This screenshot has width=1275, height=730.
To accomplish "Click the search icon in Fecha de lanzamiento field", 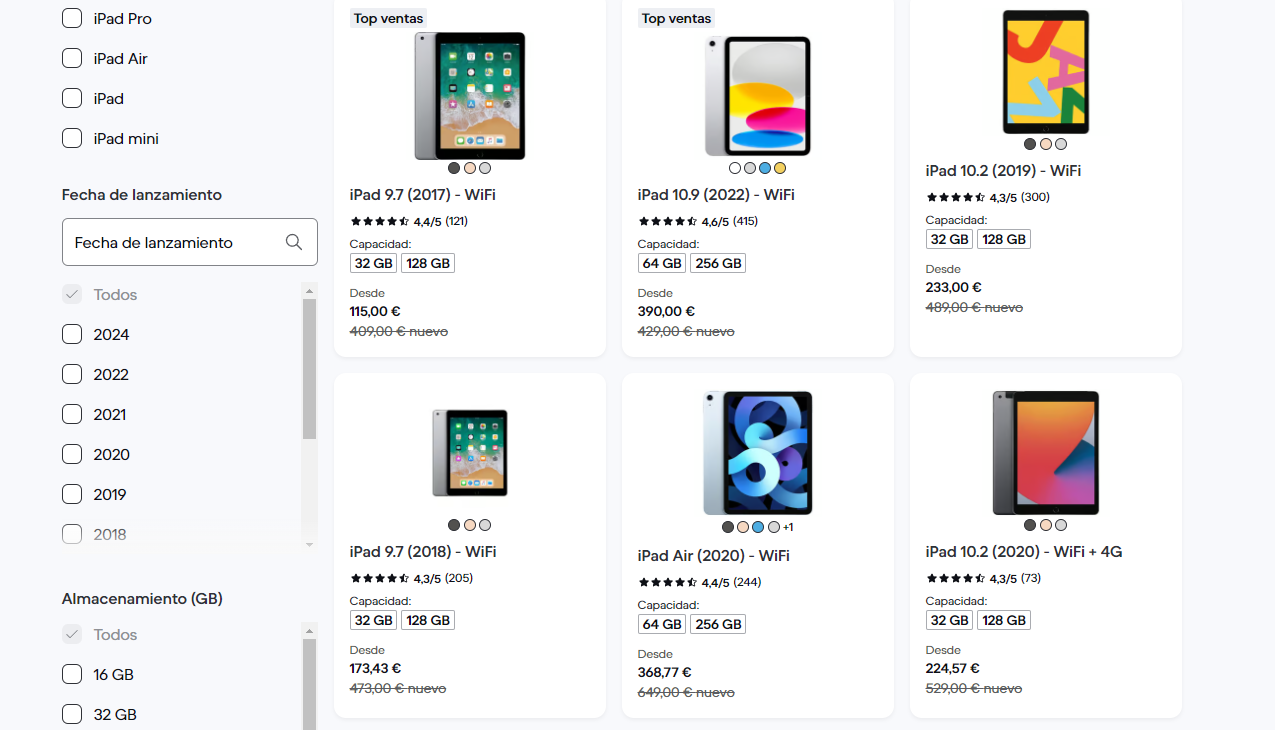I will pyautogui.click(x=294, y=242).
